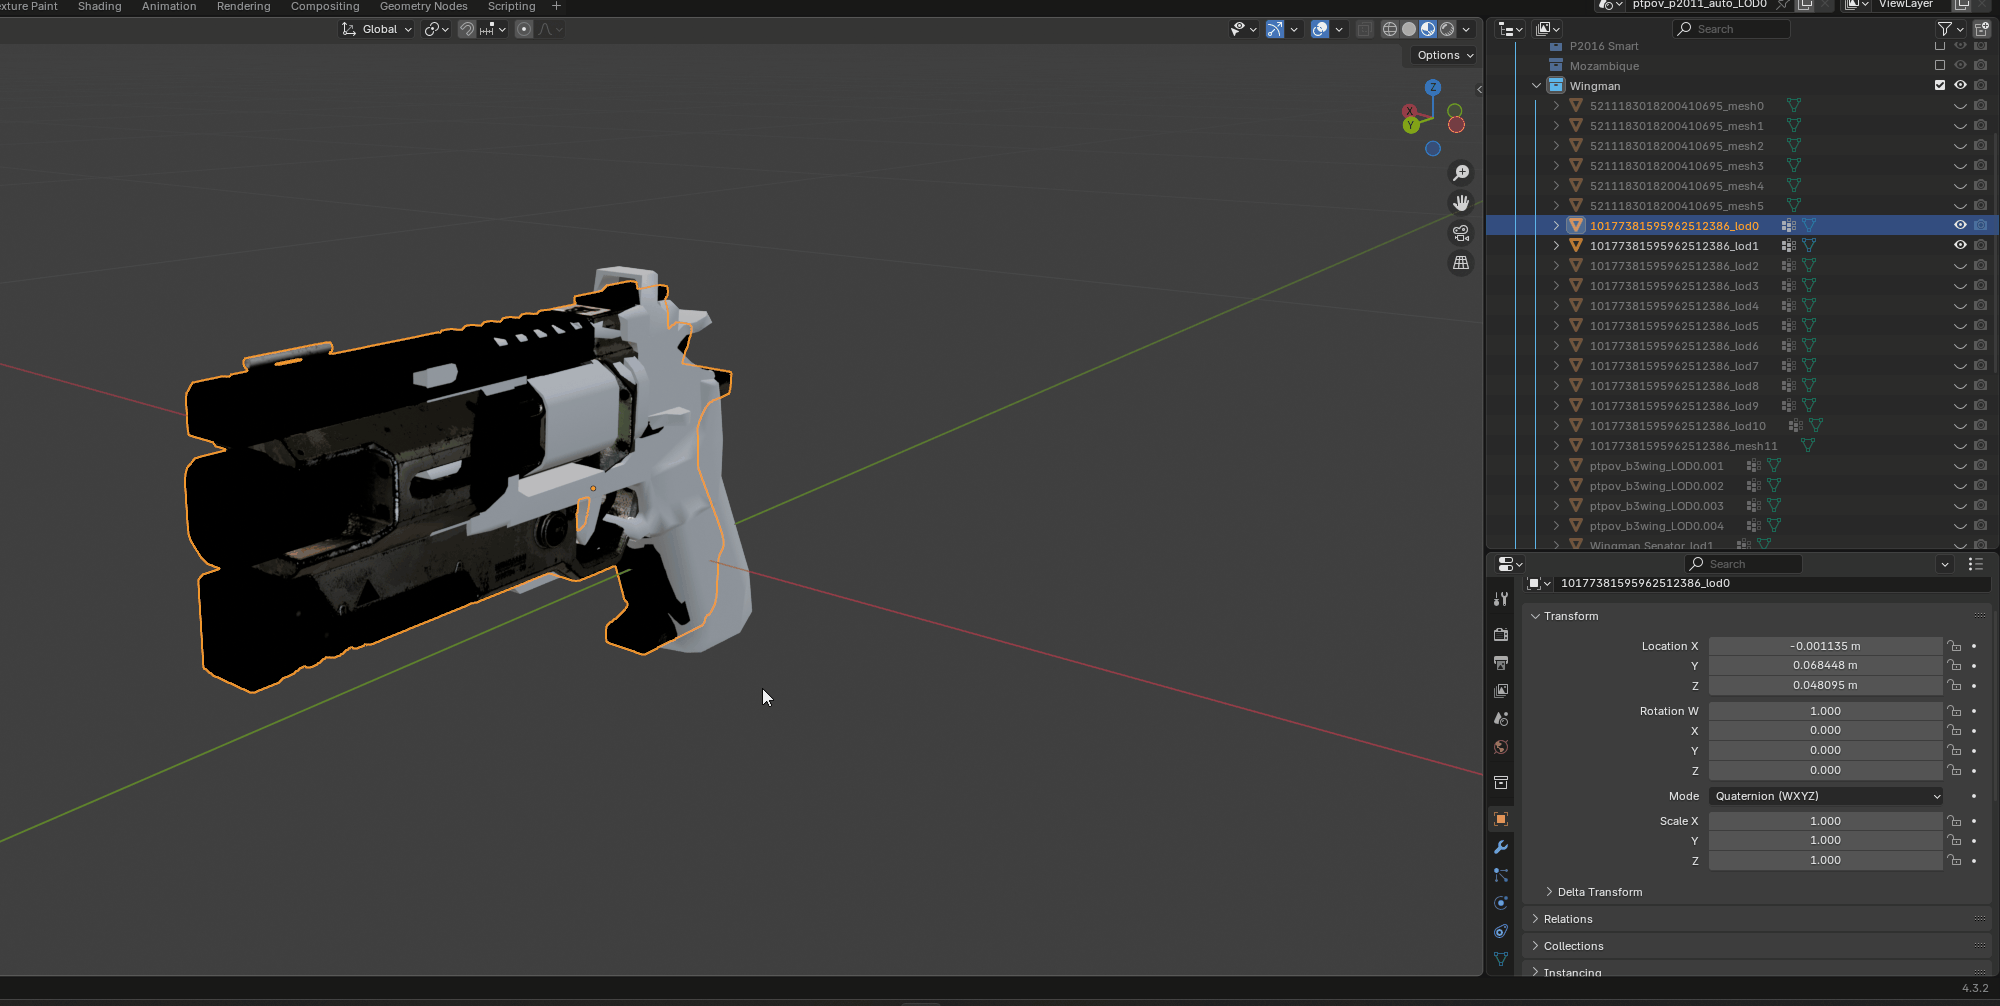
Task: Open the Modifiers wrench properties tab
Action: [1501, 847]
